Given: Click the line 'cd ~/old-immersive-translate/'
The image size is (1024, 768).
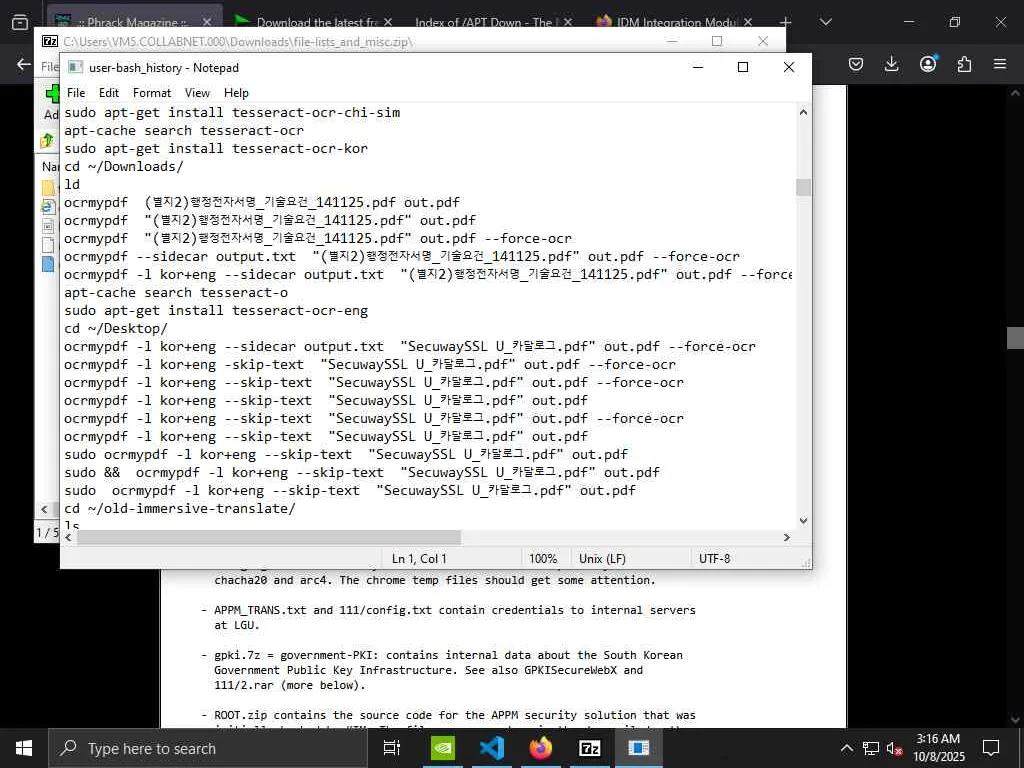Looking at the screenshot, I should [x=180, y=509].
